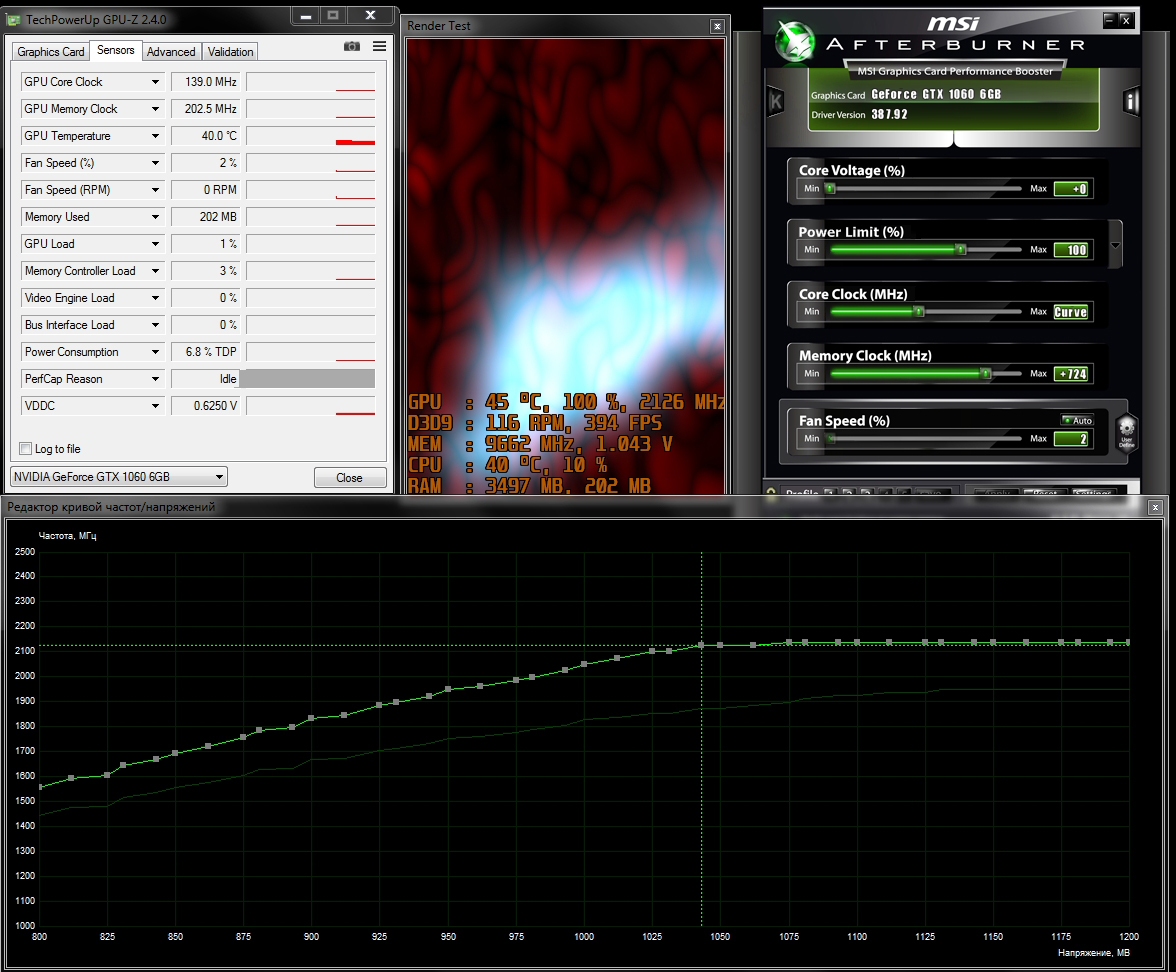Click the 202.5 MHz memory clock reading

(205, 109)
